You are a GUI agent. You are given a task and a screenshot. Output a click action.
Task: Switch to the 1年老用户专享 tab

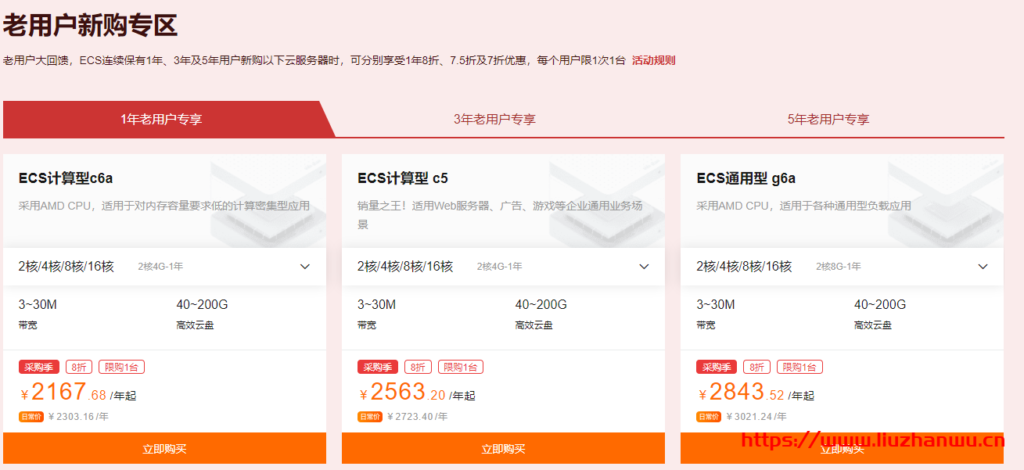click(x=161, y=119)
